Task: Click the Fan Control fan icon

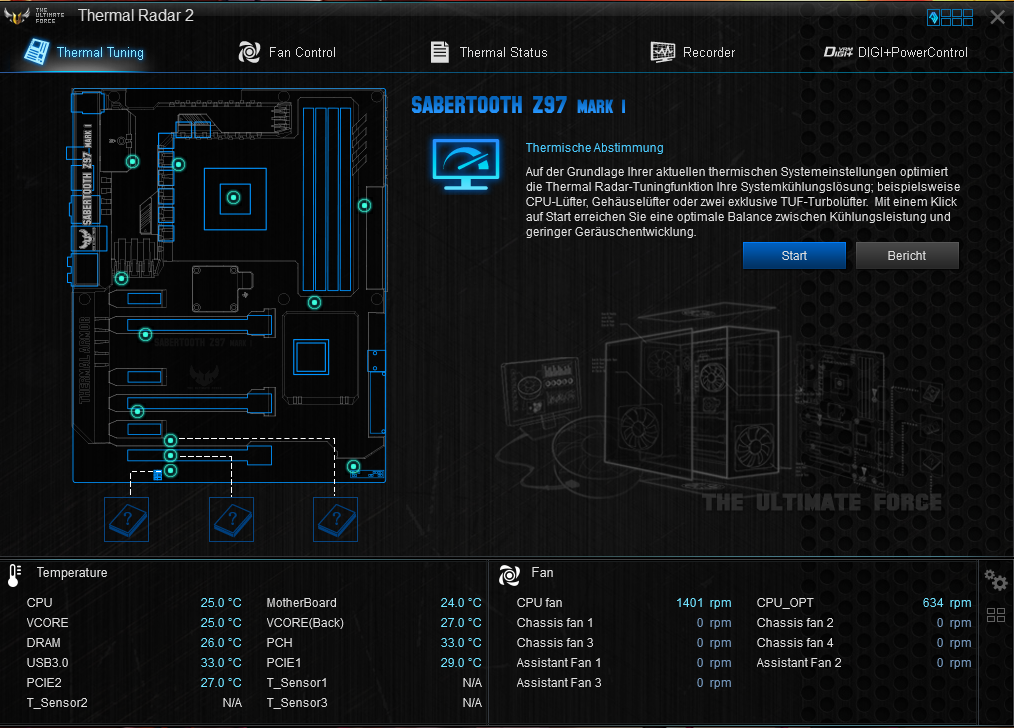Action: coord(249,52)
